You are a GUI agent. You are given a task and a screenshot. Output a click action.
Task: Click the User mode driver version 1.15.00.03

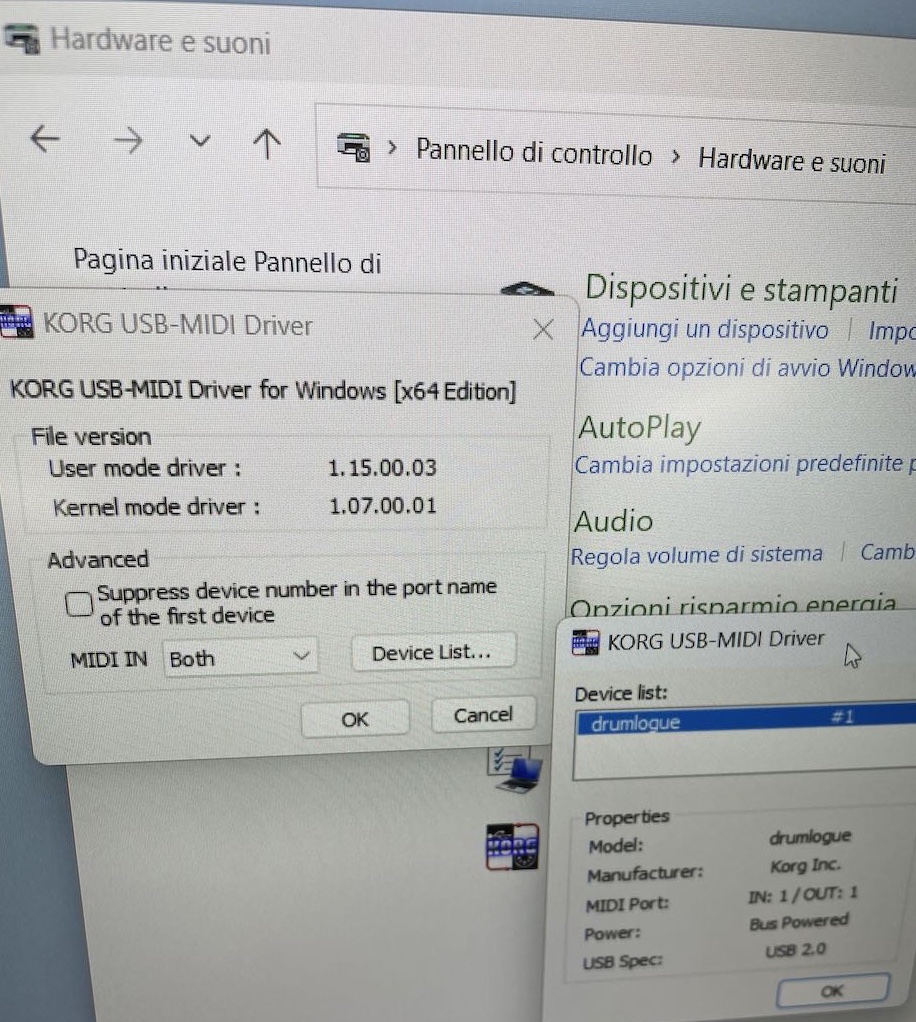click(x=382, y=468)
